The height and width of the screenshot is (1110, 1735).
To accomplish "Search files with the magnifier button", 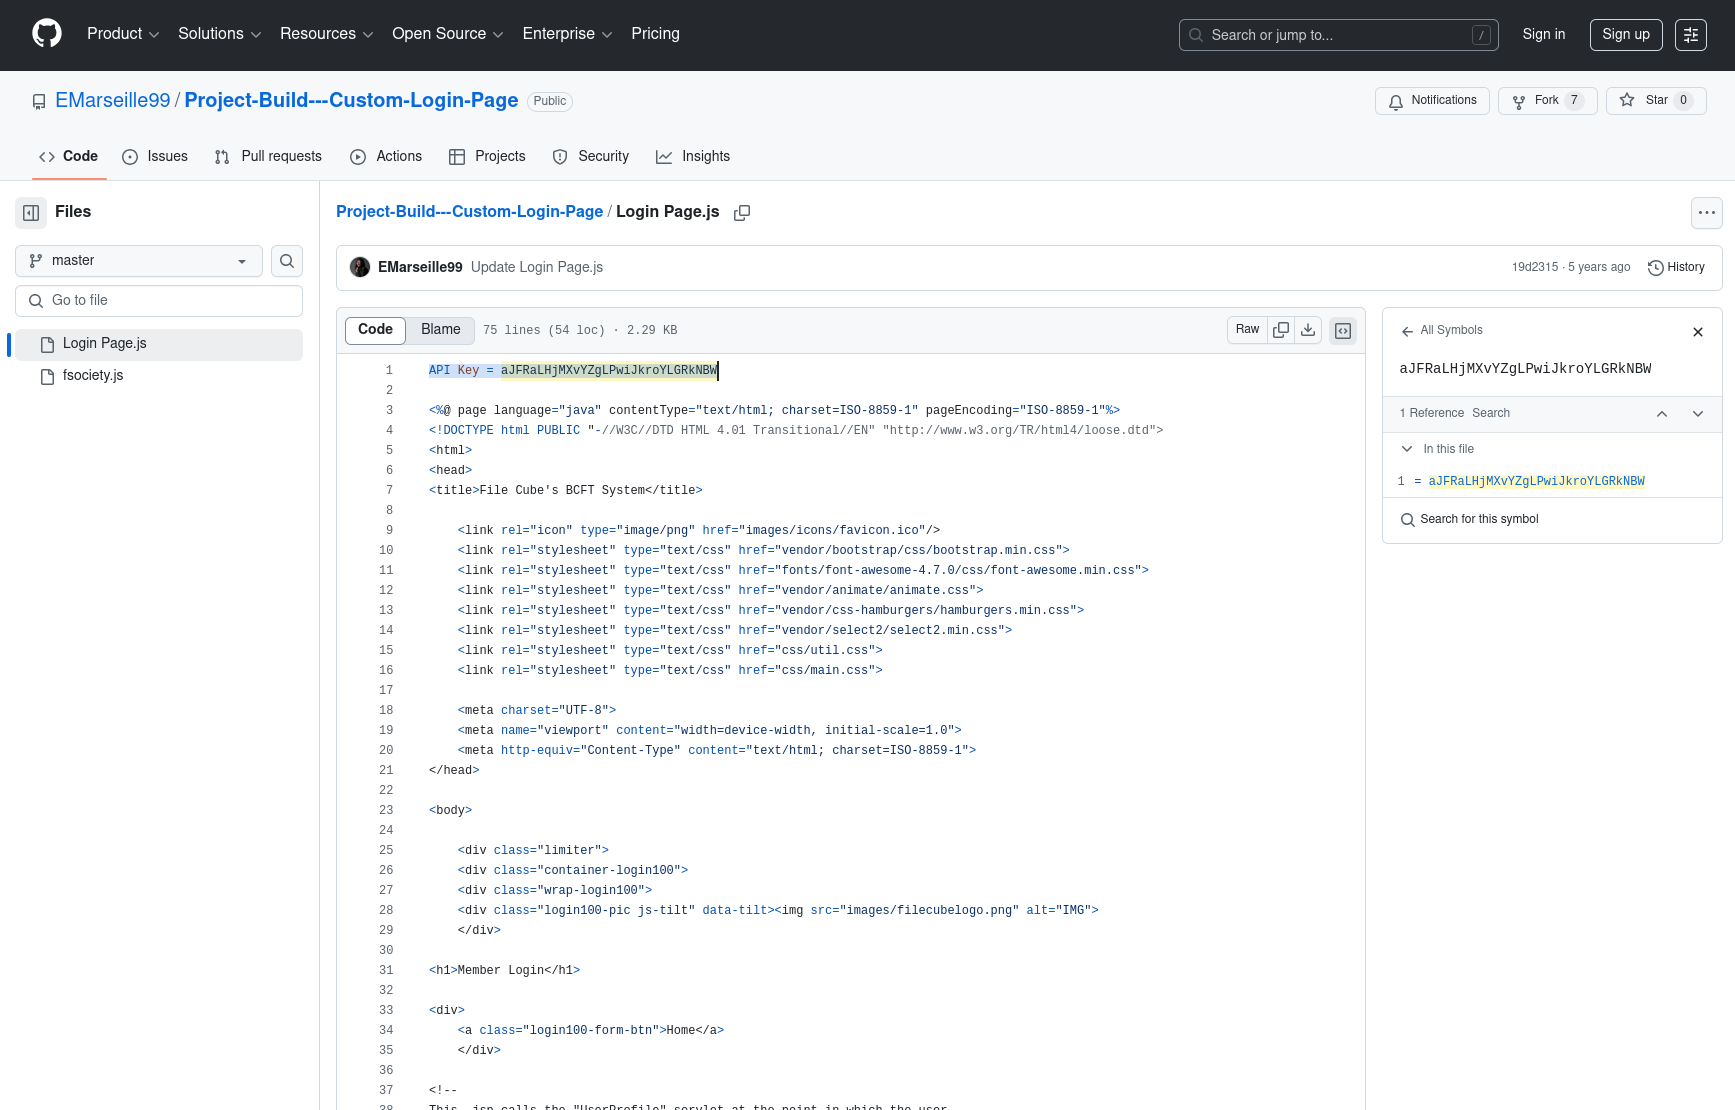I will pyautogui.click(x=287, y=261).
